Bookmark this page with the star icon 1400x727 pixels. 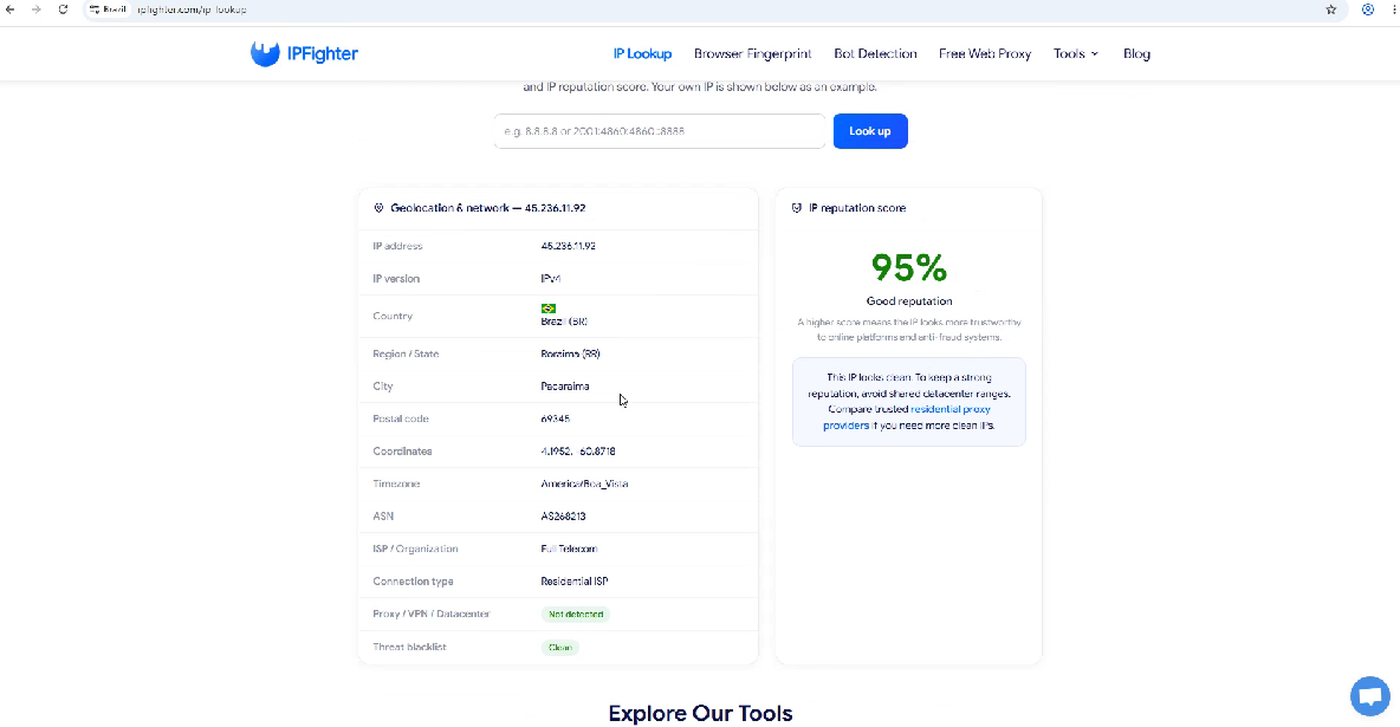pos(1331,10)
